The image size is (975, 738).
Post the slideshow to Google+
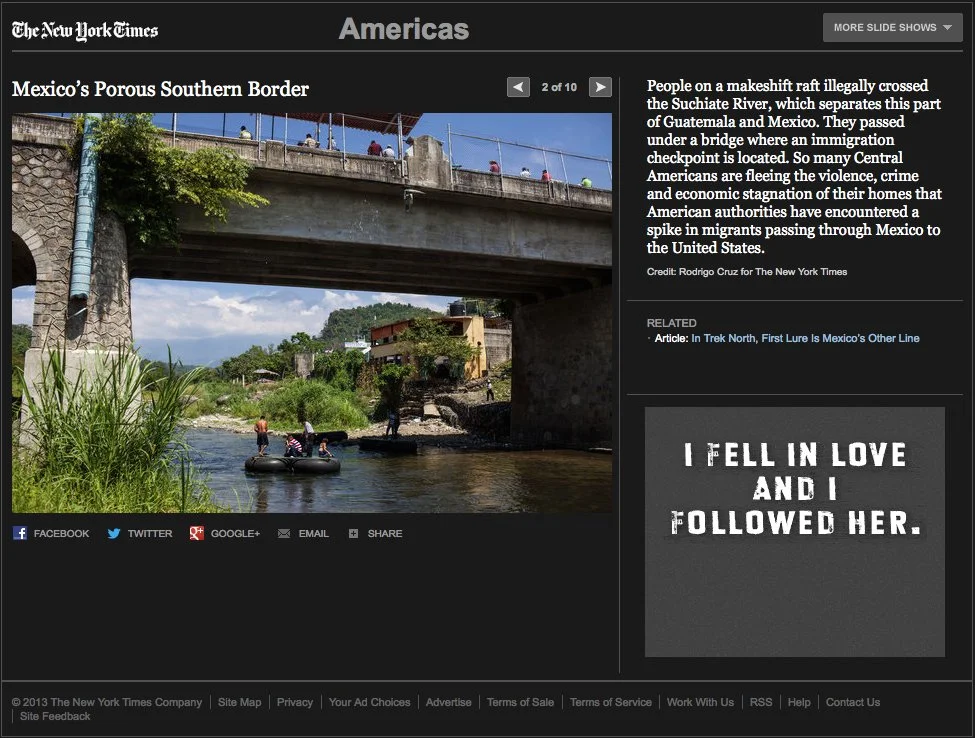[224, 533]
